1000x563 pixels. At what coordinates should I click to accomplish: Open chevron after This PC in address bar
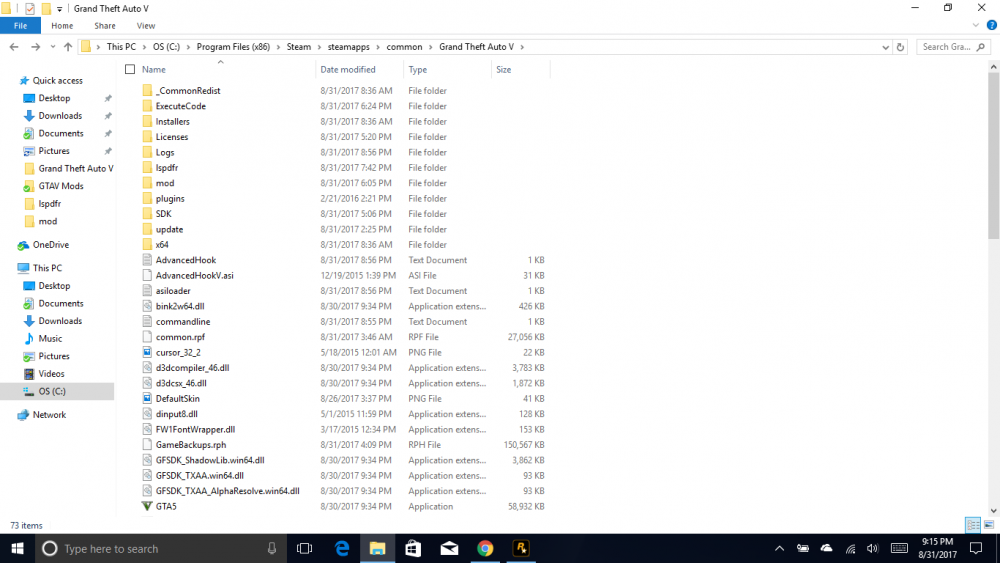pos(144,47)
